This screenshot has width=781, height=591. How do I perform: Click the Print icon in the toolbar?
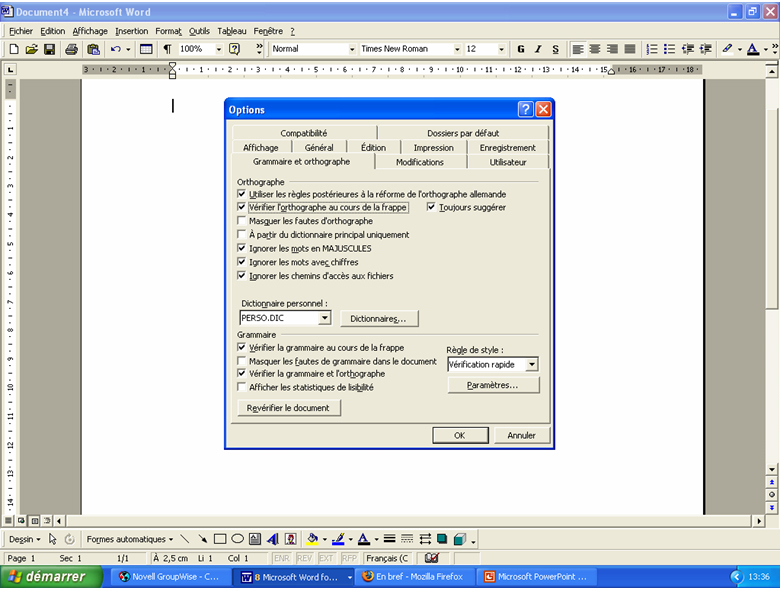[x=71, y=49]
